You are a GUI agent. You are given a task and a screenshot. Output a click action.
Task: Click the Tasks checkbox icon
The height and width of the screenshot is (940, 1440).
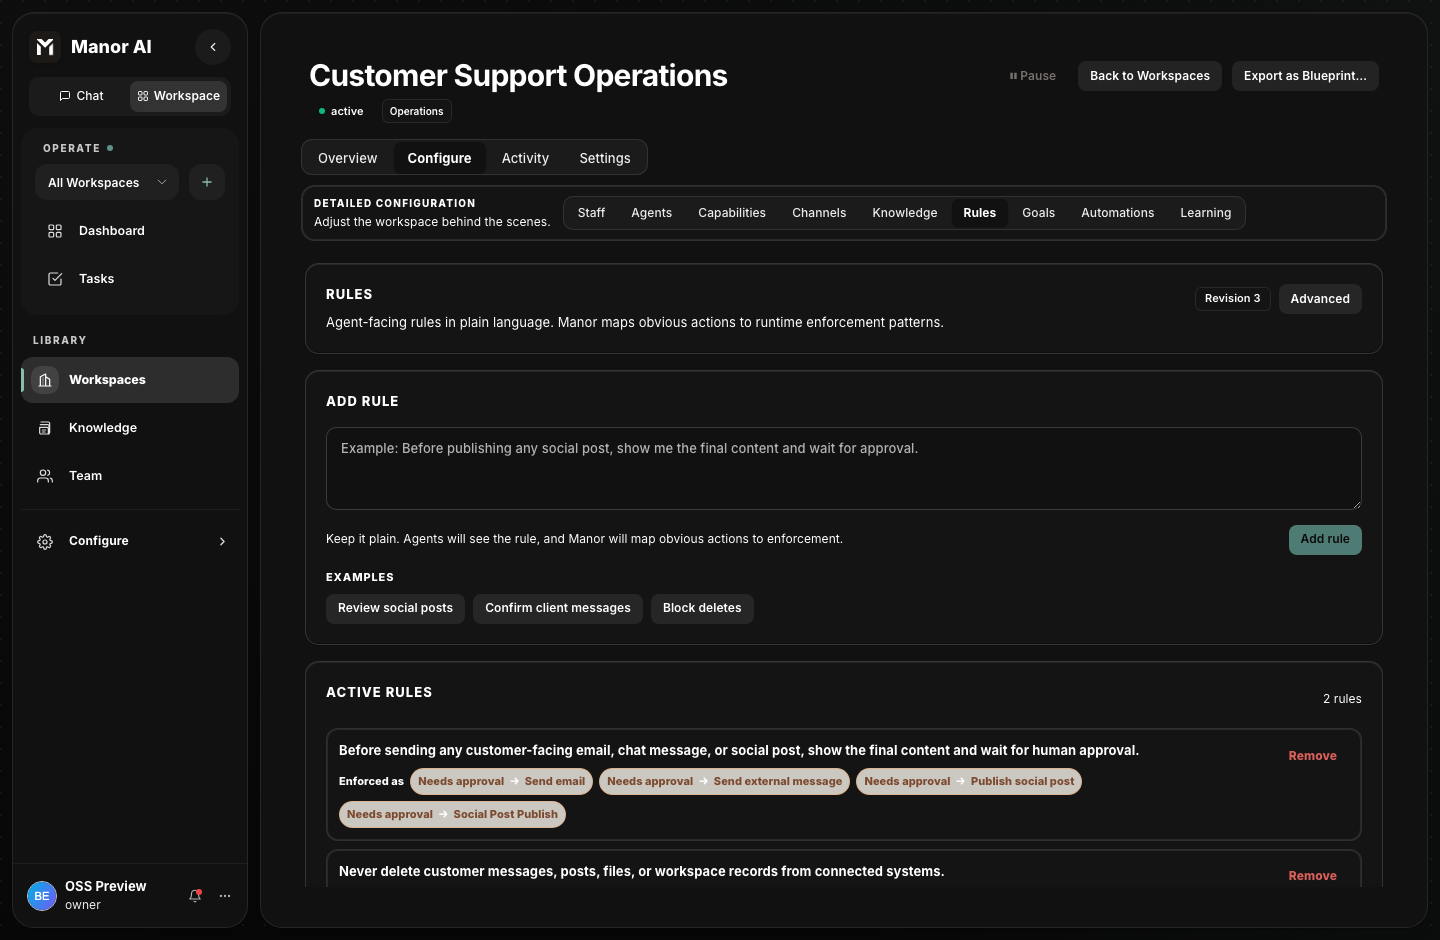coord(55,279)
